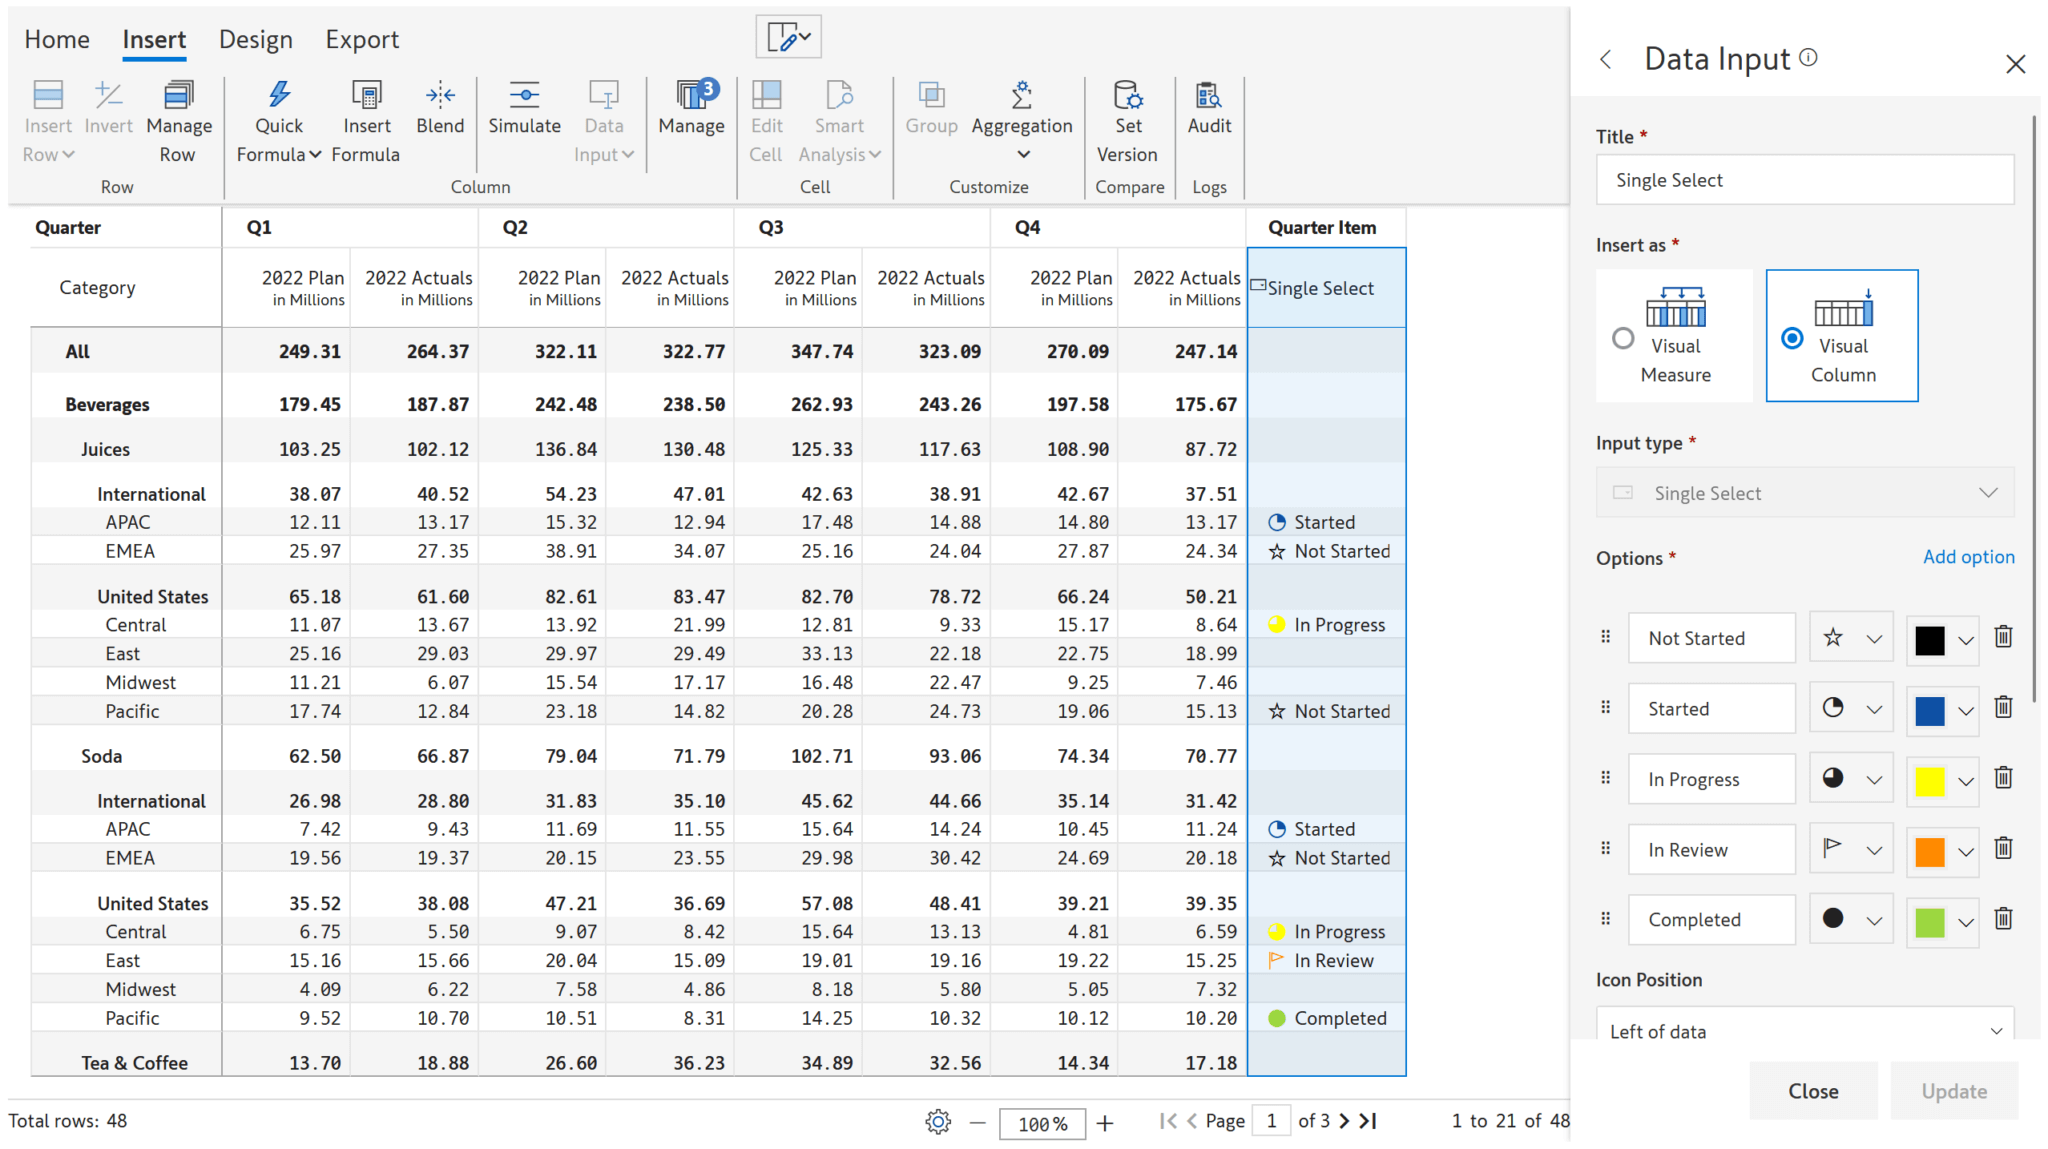
Task: Click the Quick Formula lightning icon
Action: point(279,95)
